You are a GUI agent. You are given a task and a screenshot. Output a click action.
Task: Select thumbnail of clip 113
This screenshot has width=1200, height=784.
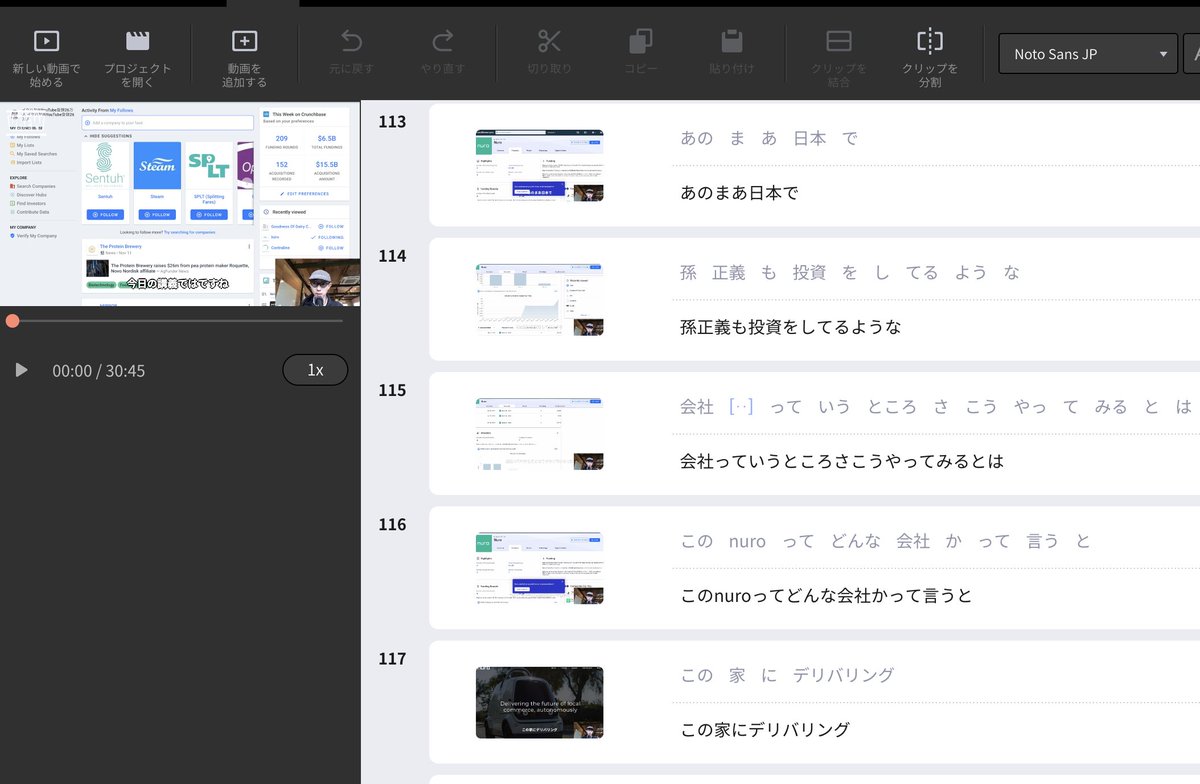pyautogui.click(x=540, y=165)
